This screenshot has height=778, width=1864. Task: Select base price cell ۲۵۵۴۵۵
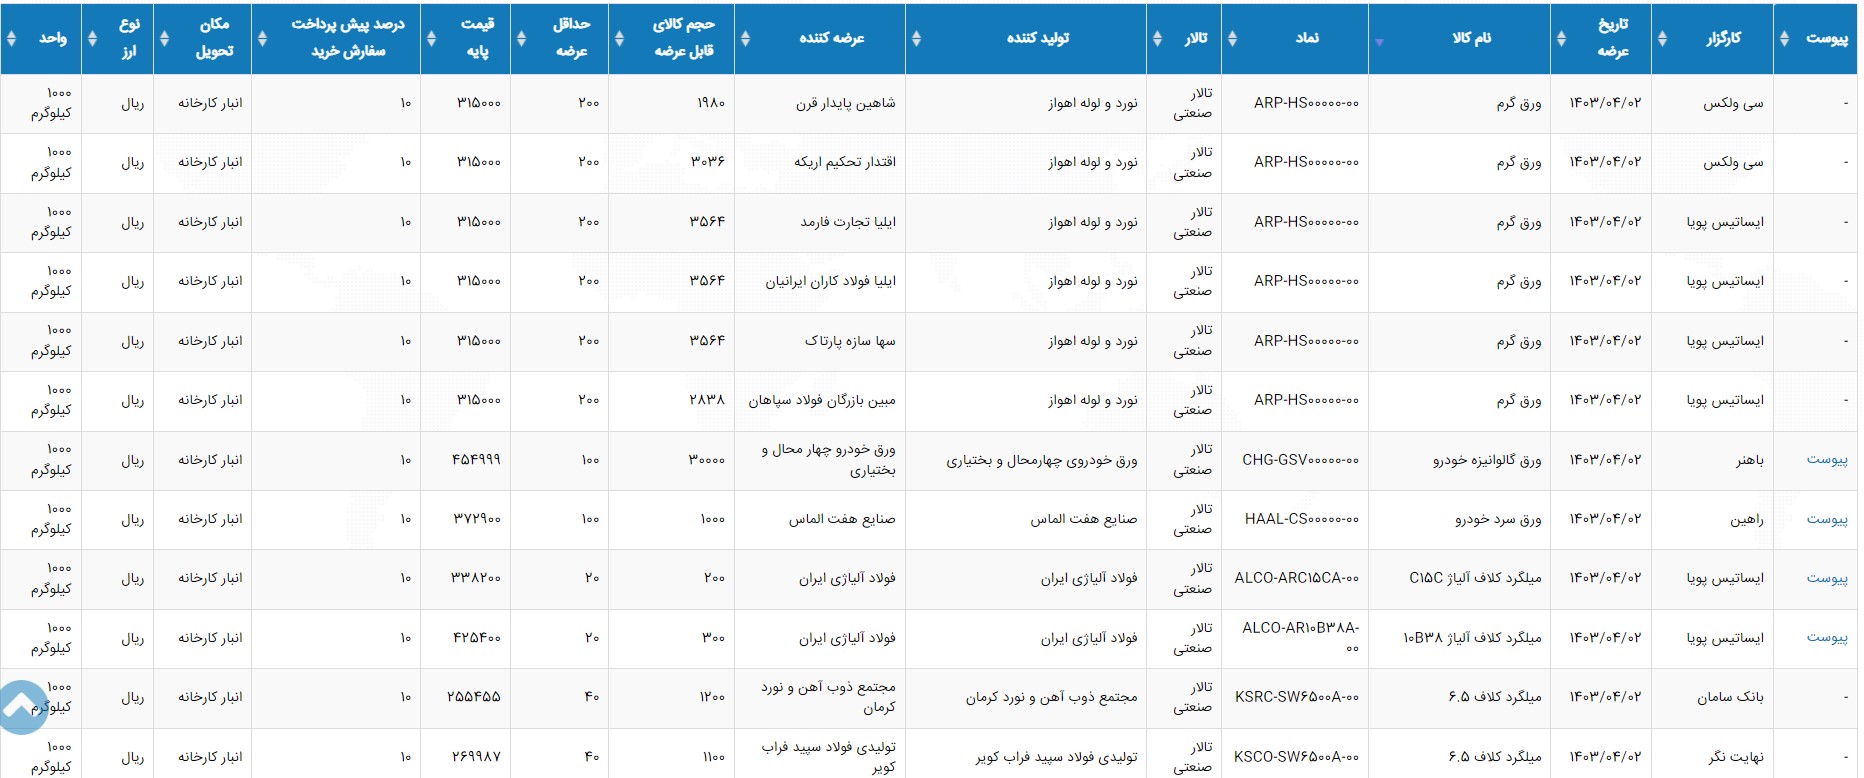(x=474, y=697)
